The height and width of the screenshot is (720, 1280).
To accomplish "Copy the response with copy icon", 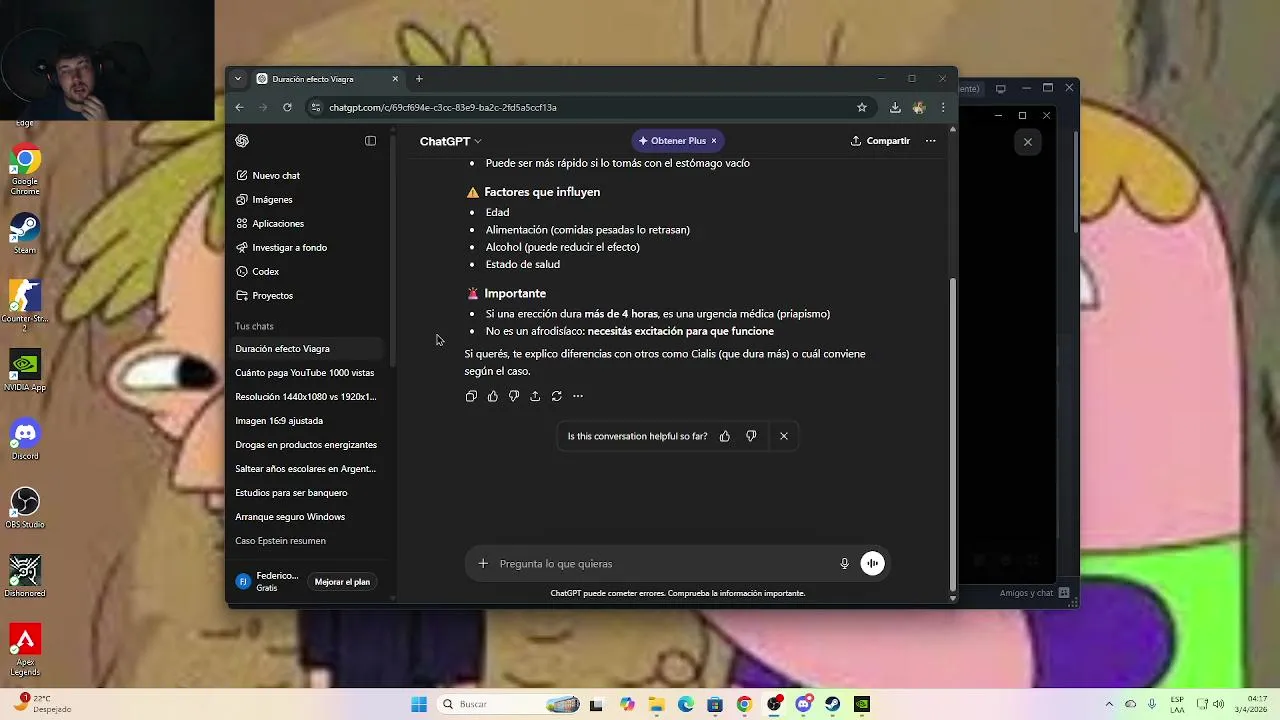I will (x=471, y=396).
